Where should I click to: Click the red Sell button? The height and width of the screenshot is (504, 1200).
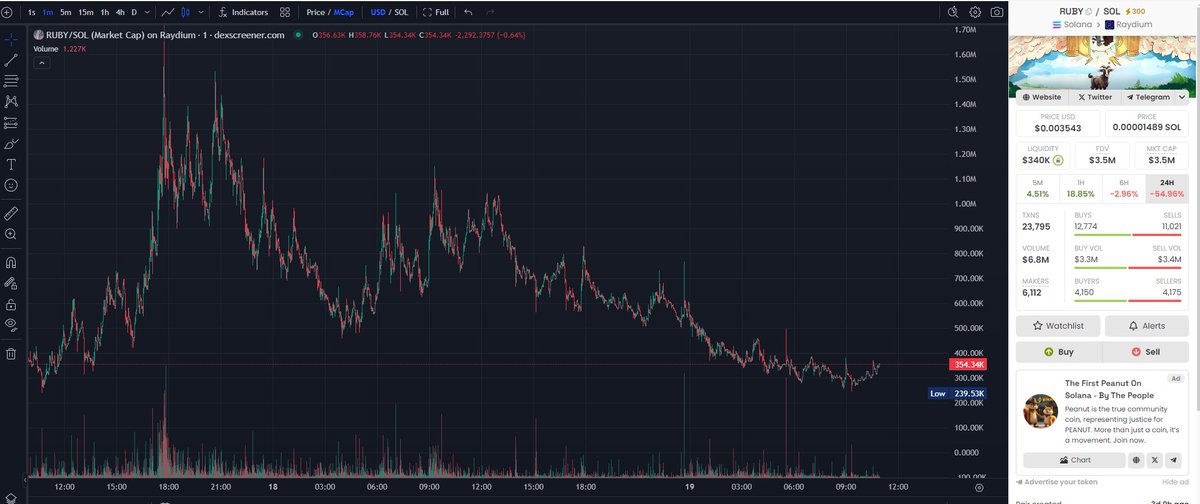[x=1146, y=352]
